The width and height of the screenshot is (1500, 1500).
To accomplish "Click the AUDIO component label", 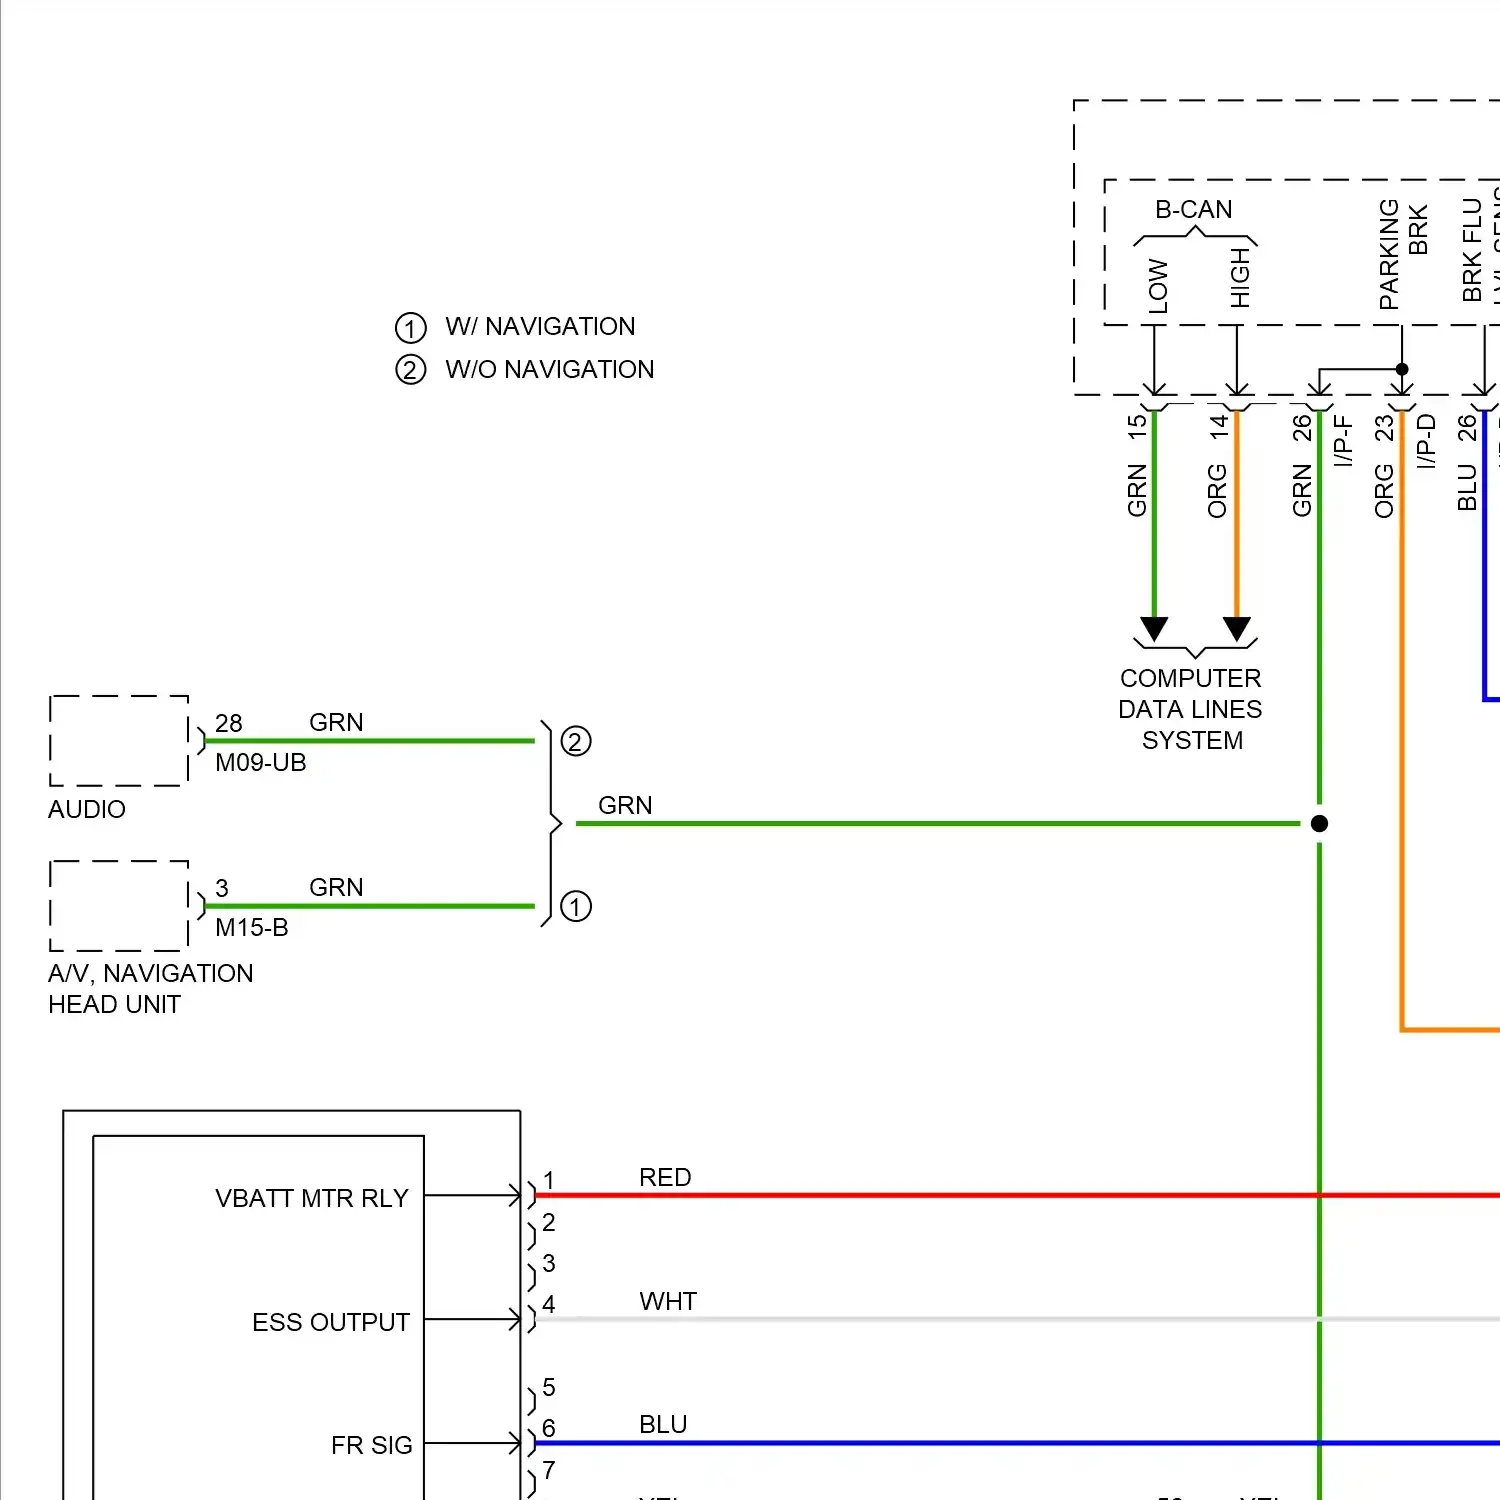I will click(x=87, y=809).
